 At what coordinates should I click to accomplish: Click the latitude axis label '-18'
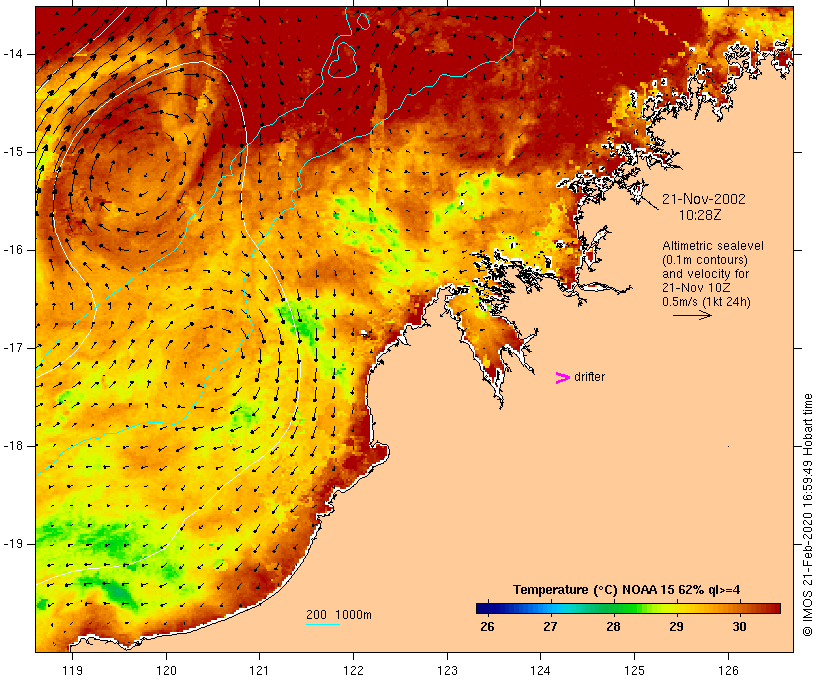(13, 446)
